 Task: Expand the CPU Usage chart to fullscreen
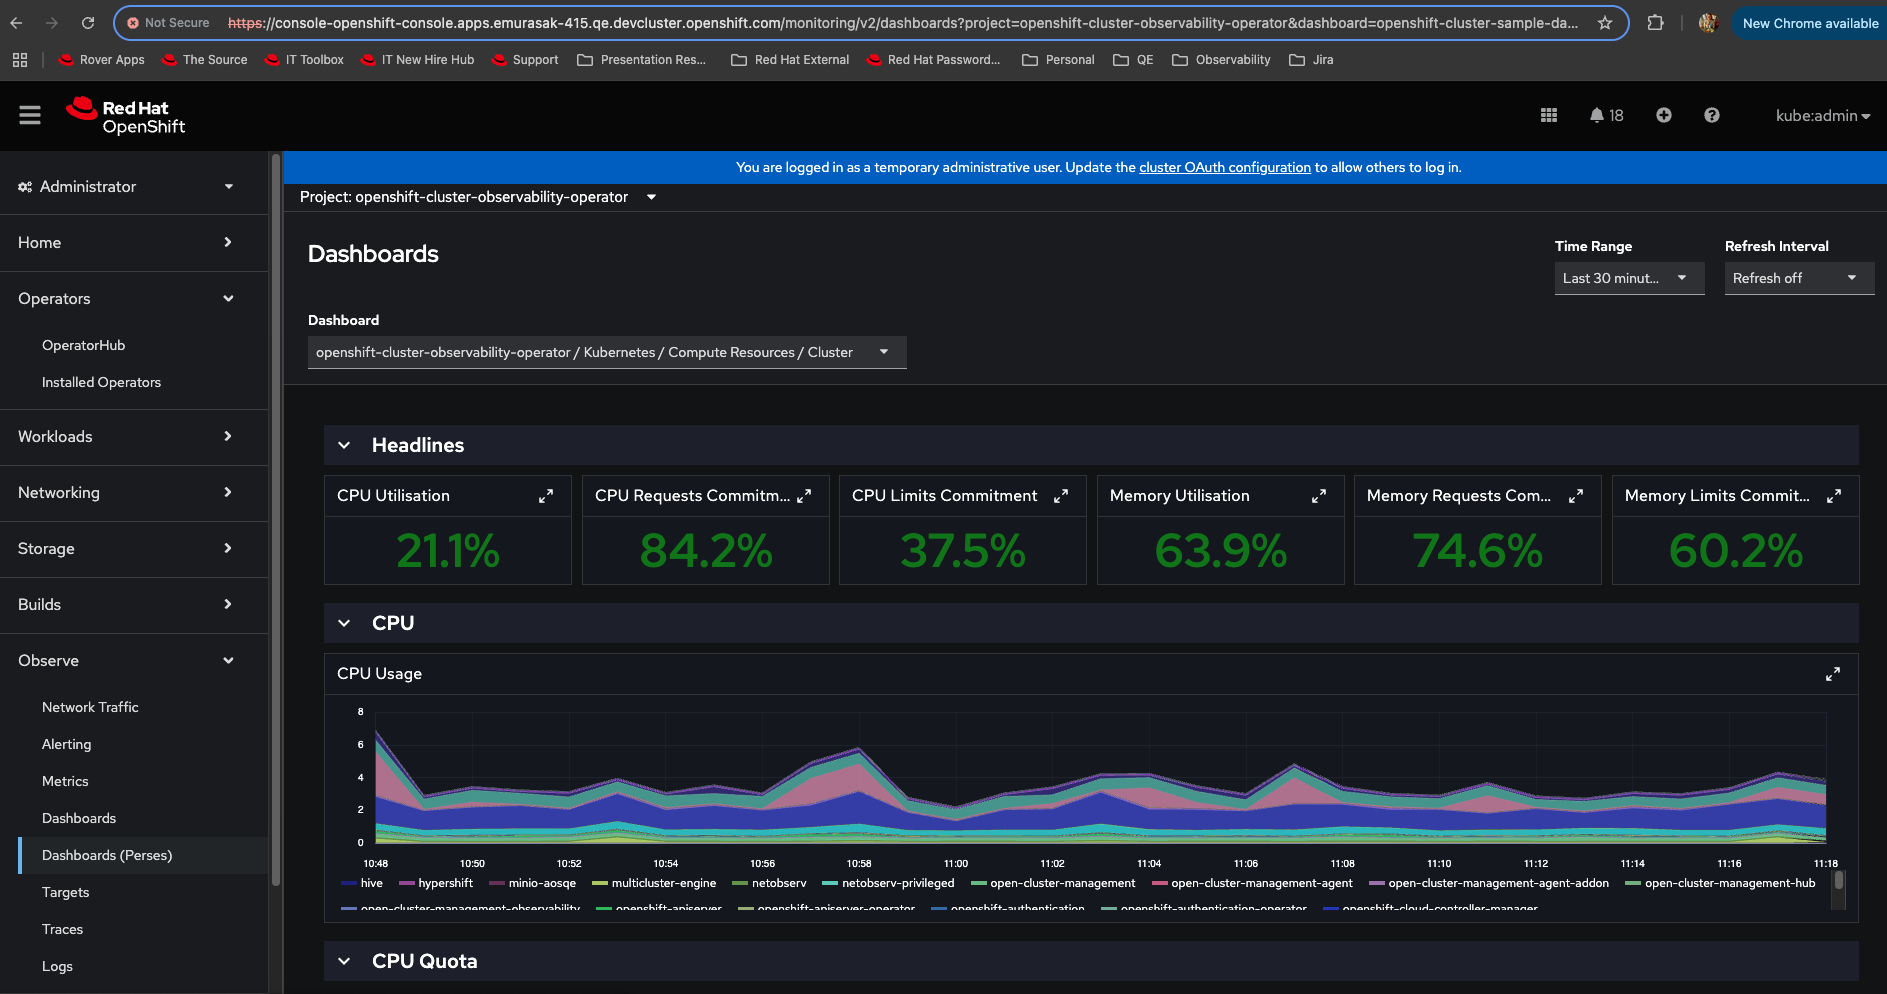[1832, 674]
